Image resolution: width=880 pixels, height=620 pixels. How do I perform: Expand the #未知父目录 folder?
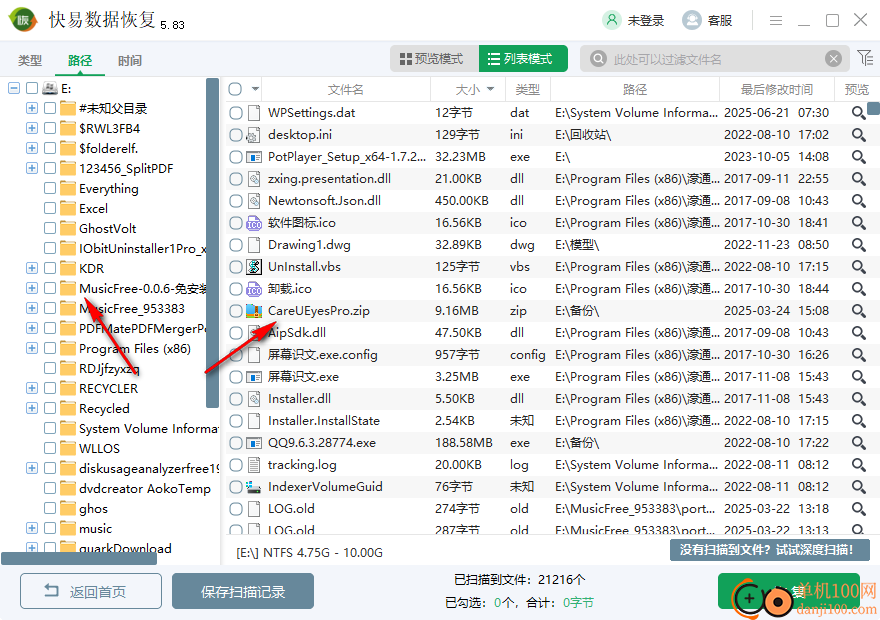32,108
